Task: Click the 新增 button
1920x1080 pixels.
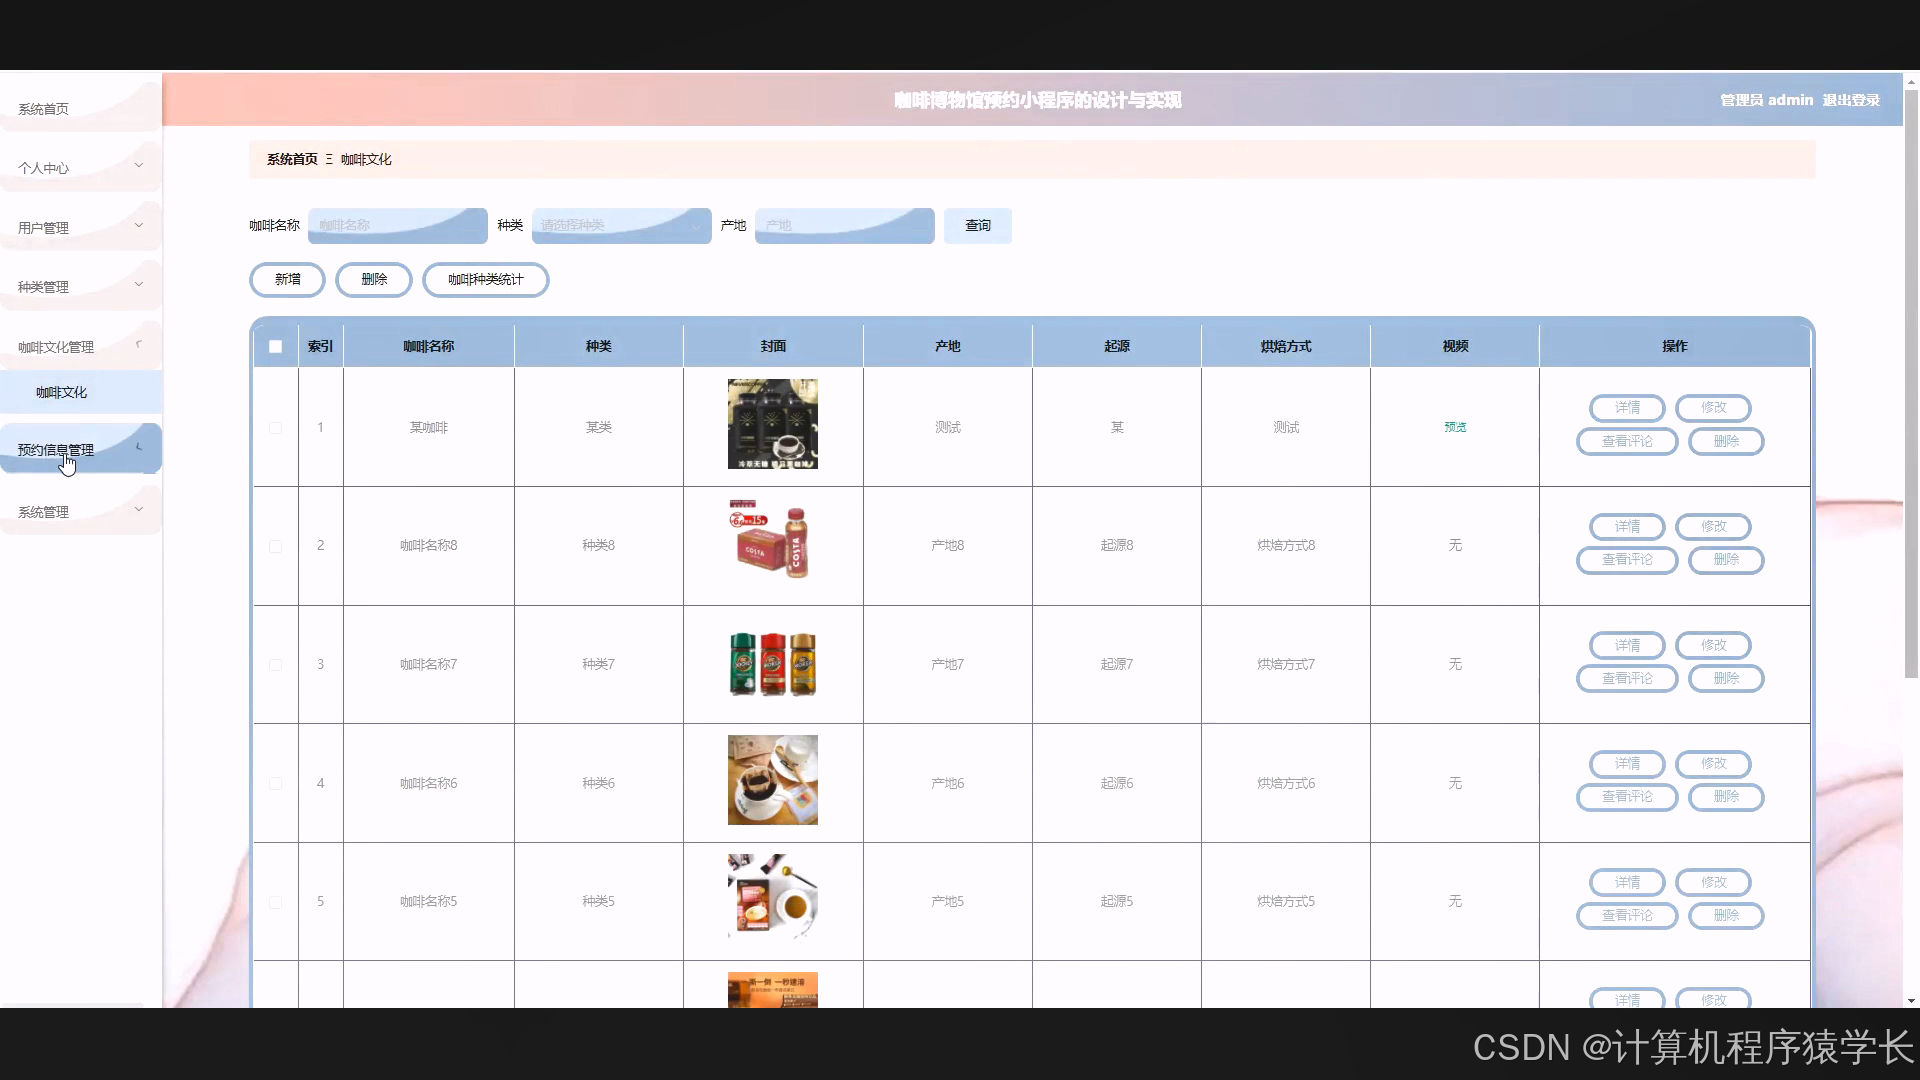Action: [287, 279]
